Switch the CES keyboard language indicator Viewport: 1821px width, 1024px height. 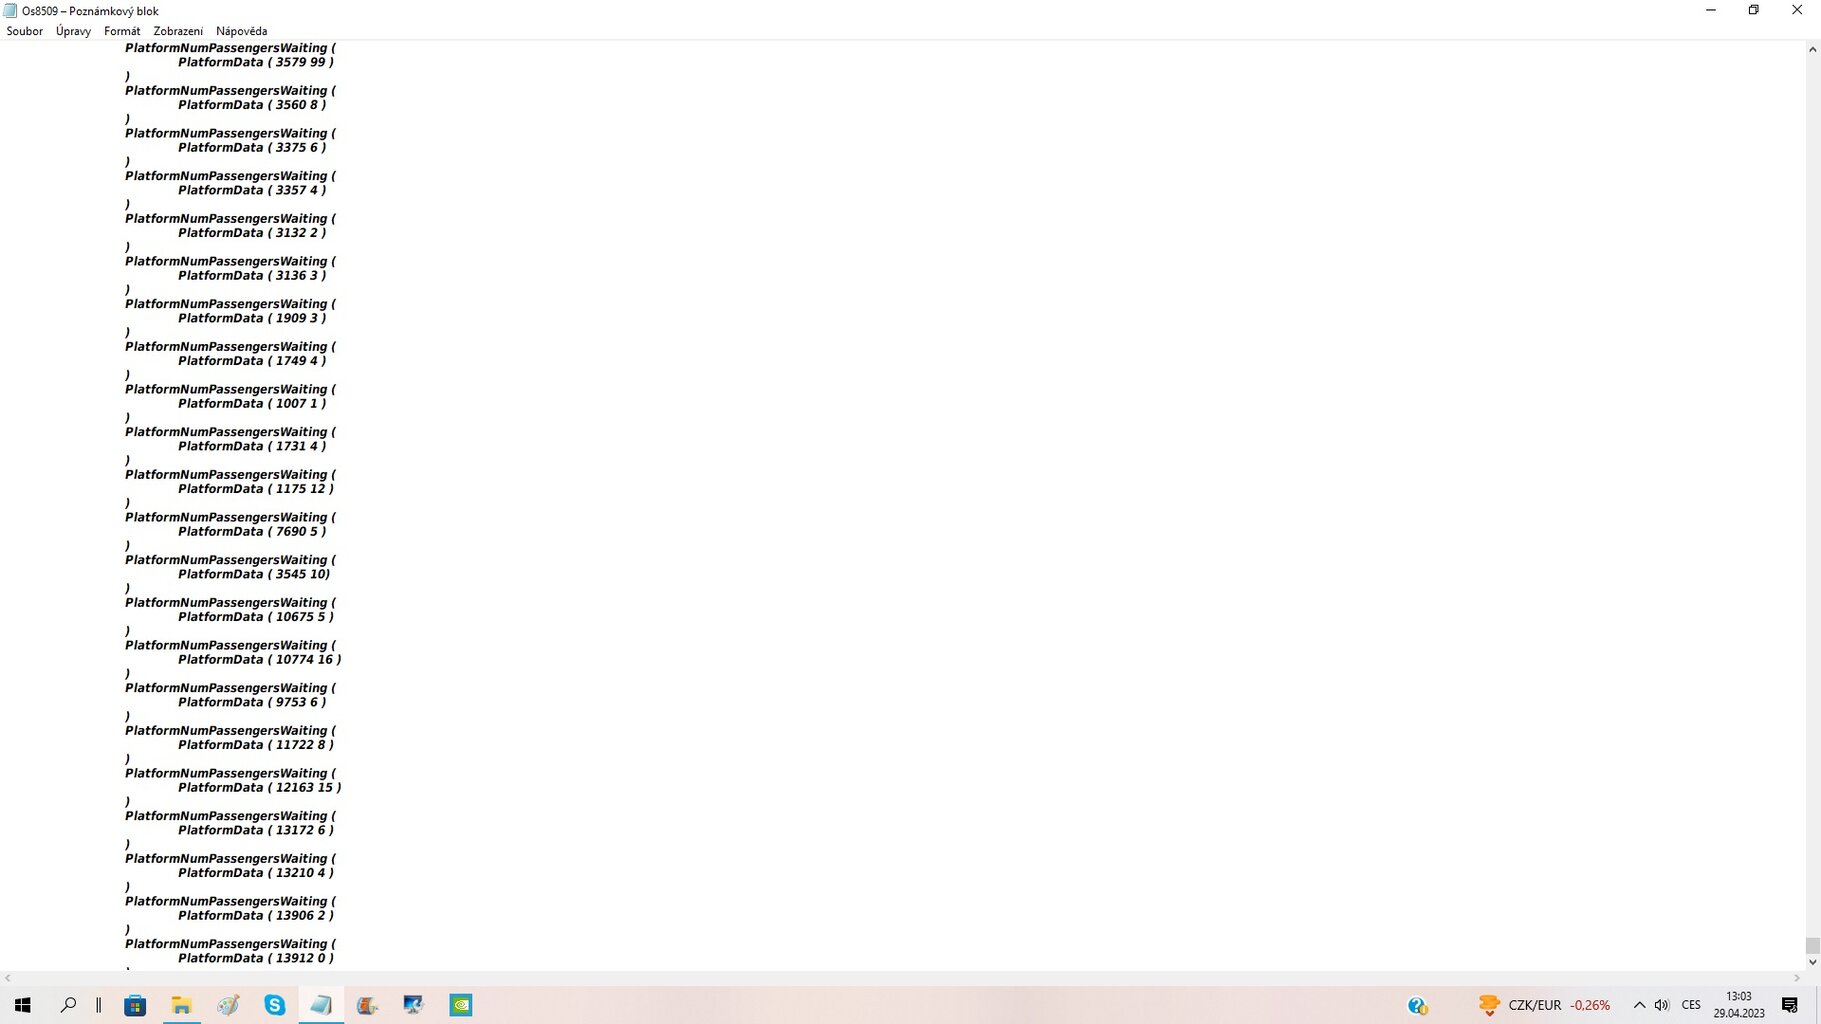pyautogui.click(x=1691, y=1005)
